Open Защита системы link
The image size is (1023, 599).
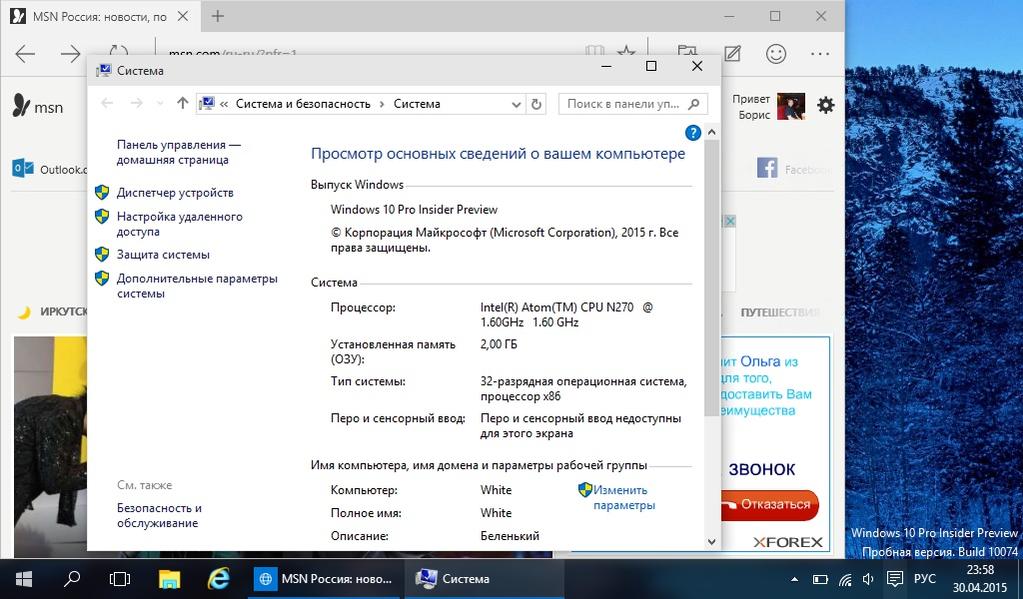point(163,254)
